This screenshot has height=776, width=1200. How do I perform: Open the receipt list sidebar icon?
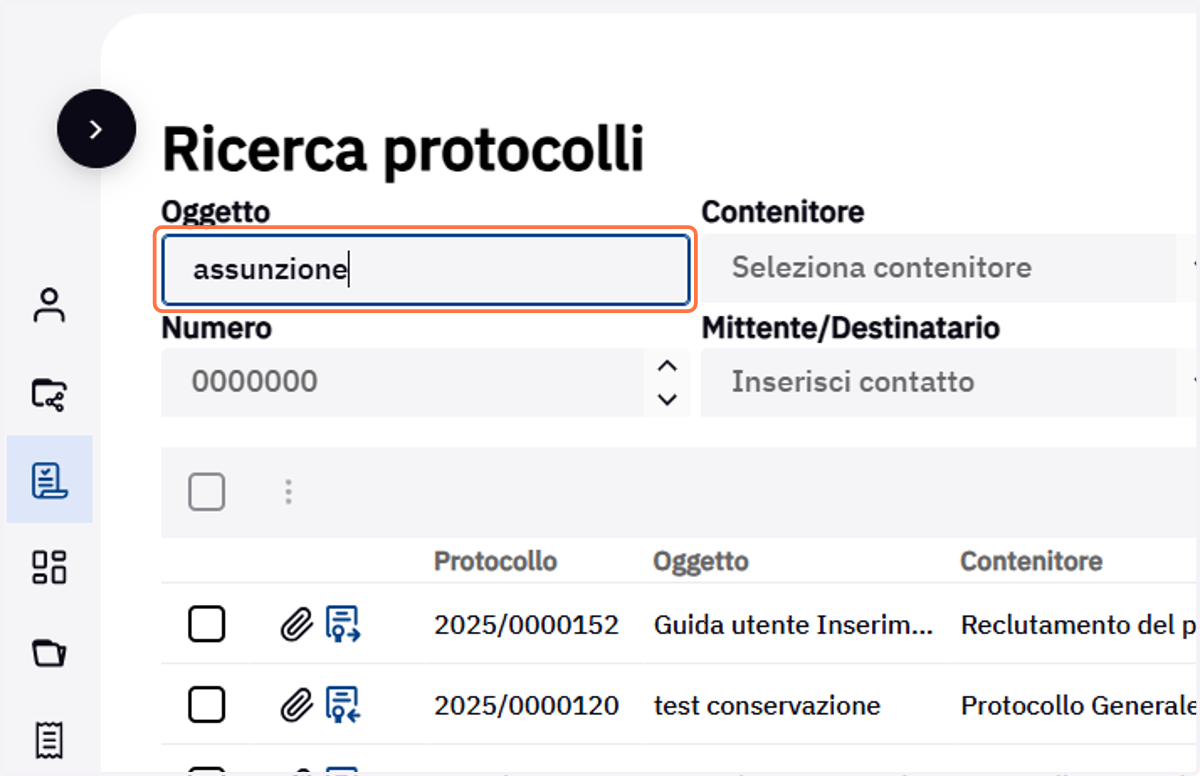point(49,740)
